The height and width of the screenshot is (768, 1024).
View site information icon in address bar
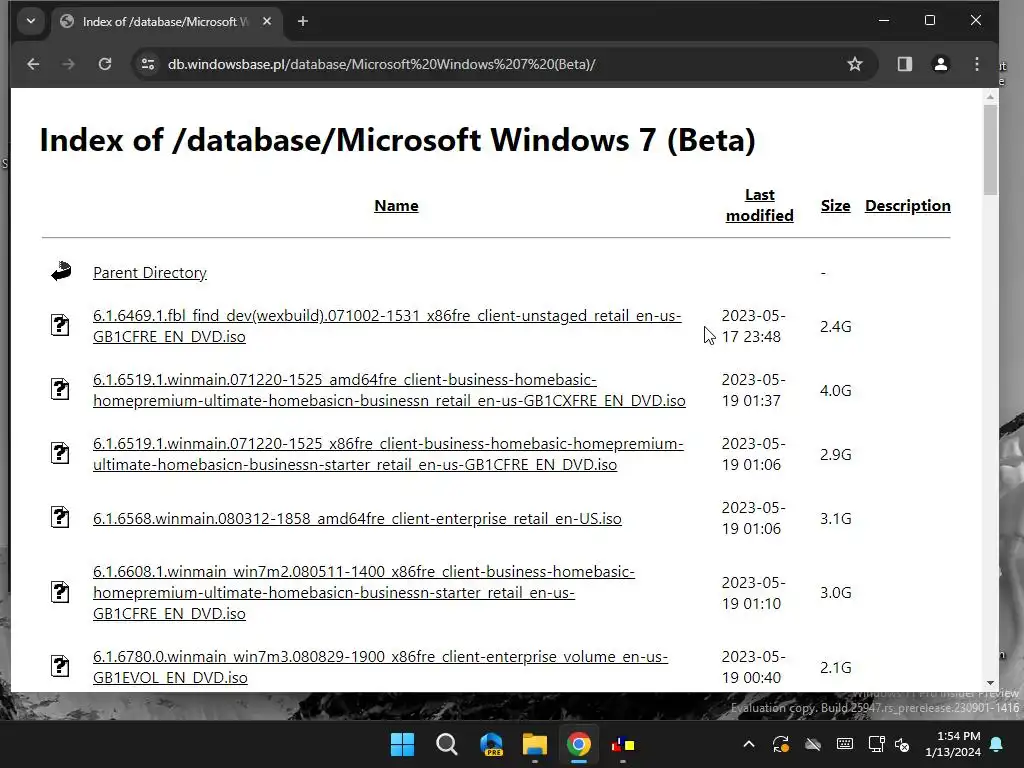click(x=148, y=64)
